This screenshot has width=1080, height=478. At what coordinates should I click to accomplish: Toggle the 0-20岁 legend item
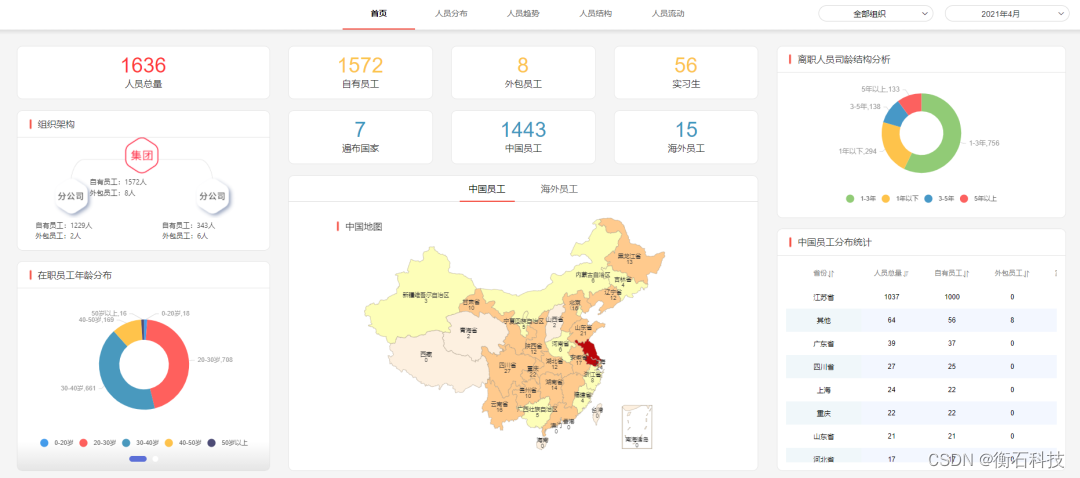tap(56, 443)
